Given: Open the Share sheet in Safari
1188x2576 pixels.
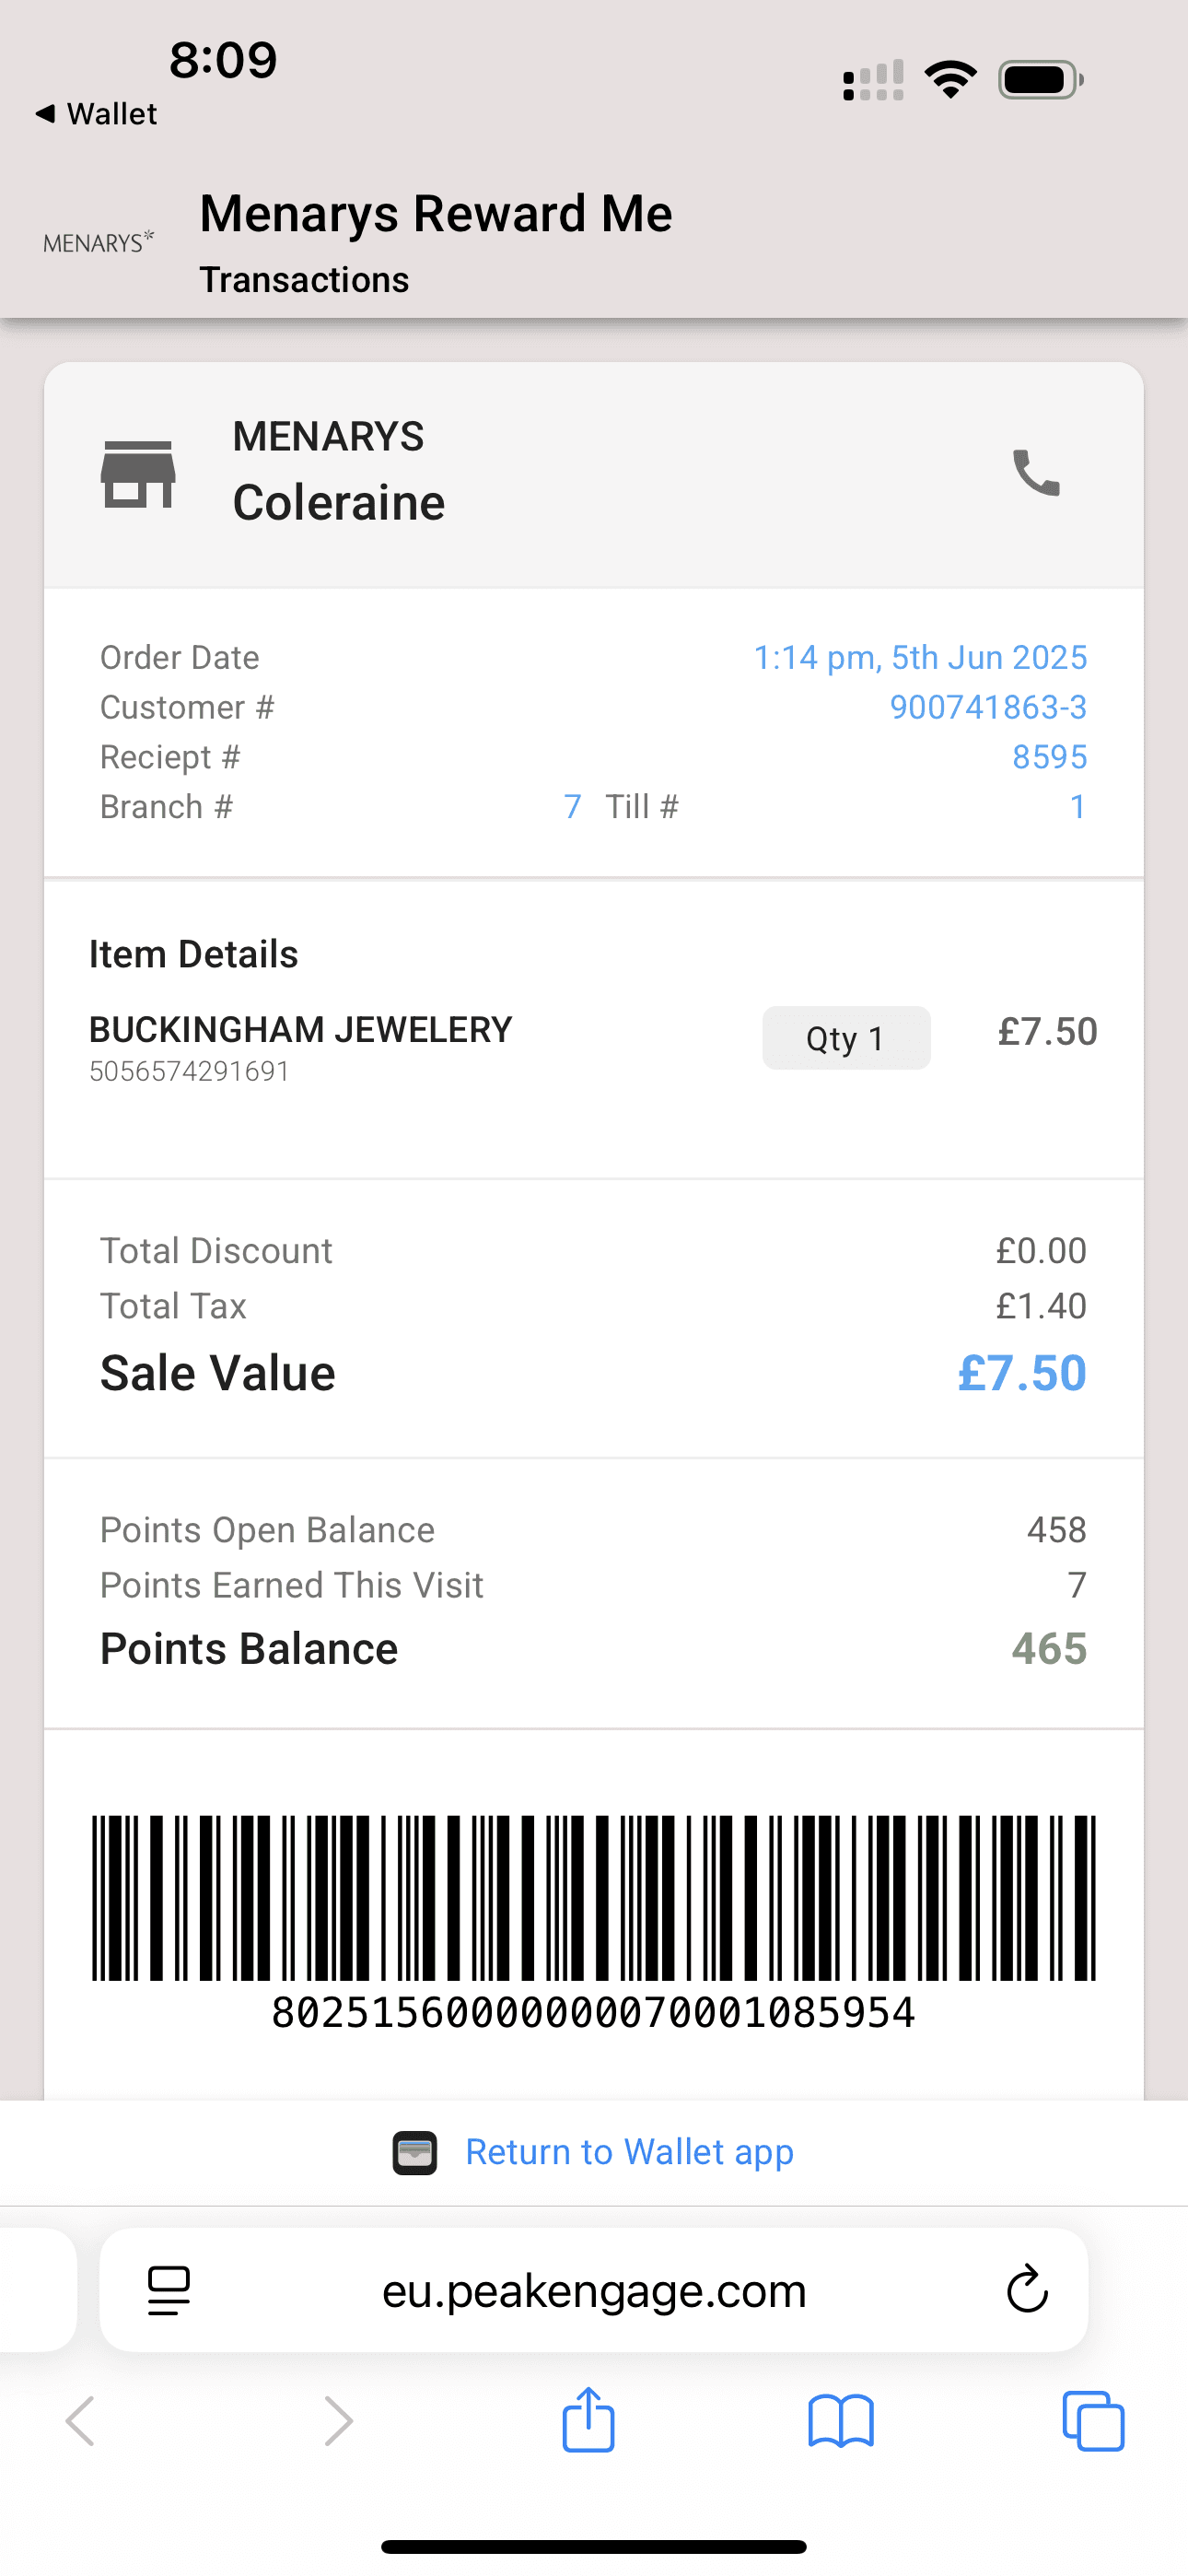Looking at the screenshot, I should 589,2421.
